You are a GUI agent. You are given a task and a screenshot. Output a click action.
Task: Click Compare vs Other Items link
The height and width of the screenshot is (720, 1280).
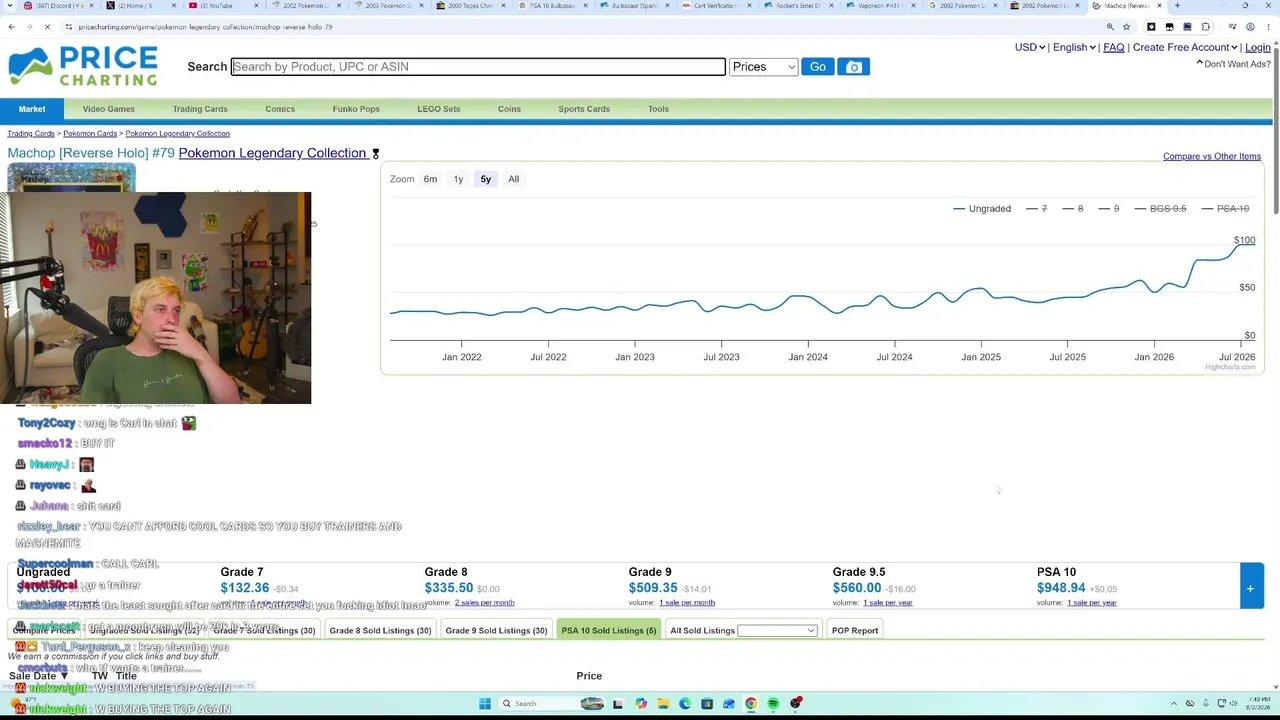[x=1212, y=156]
